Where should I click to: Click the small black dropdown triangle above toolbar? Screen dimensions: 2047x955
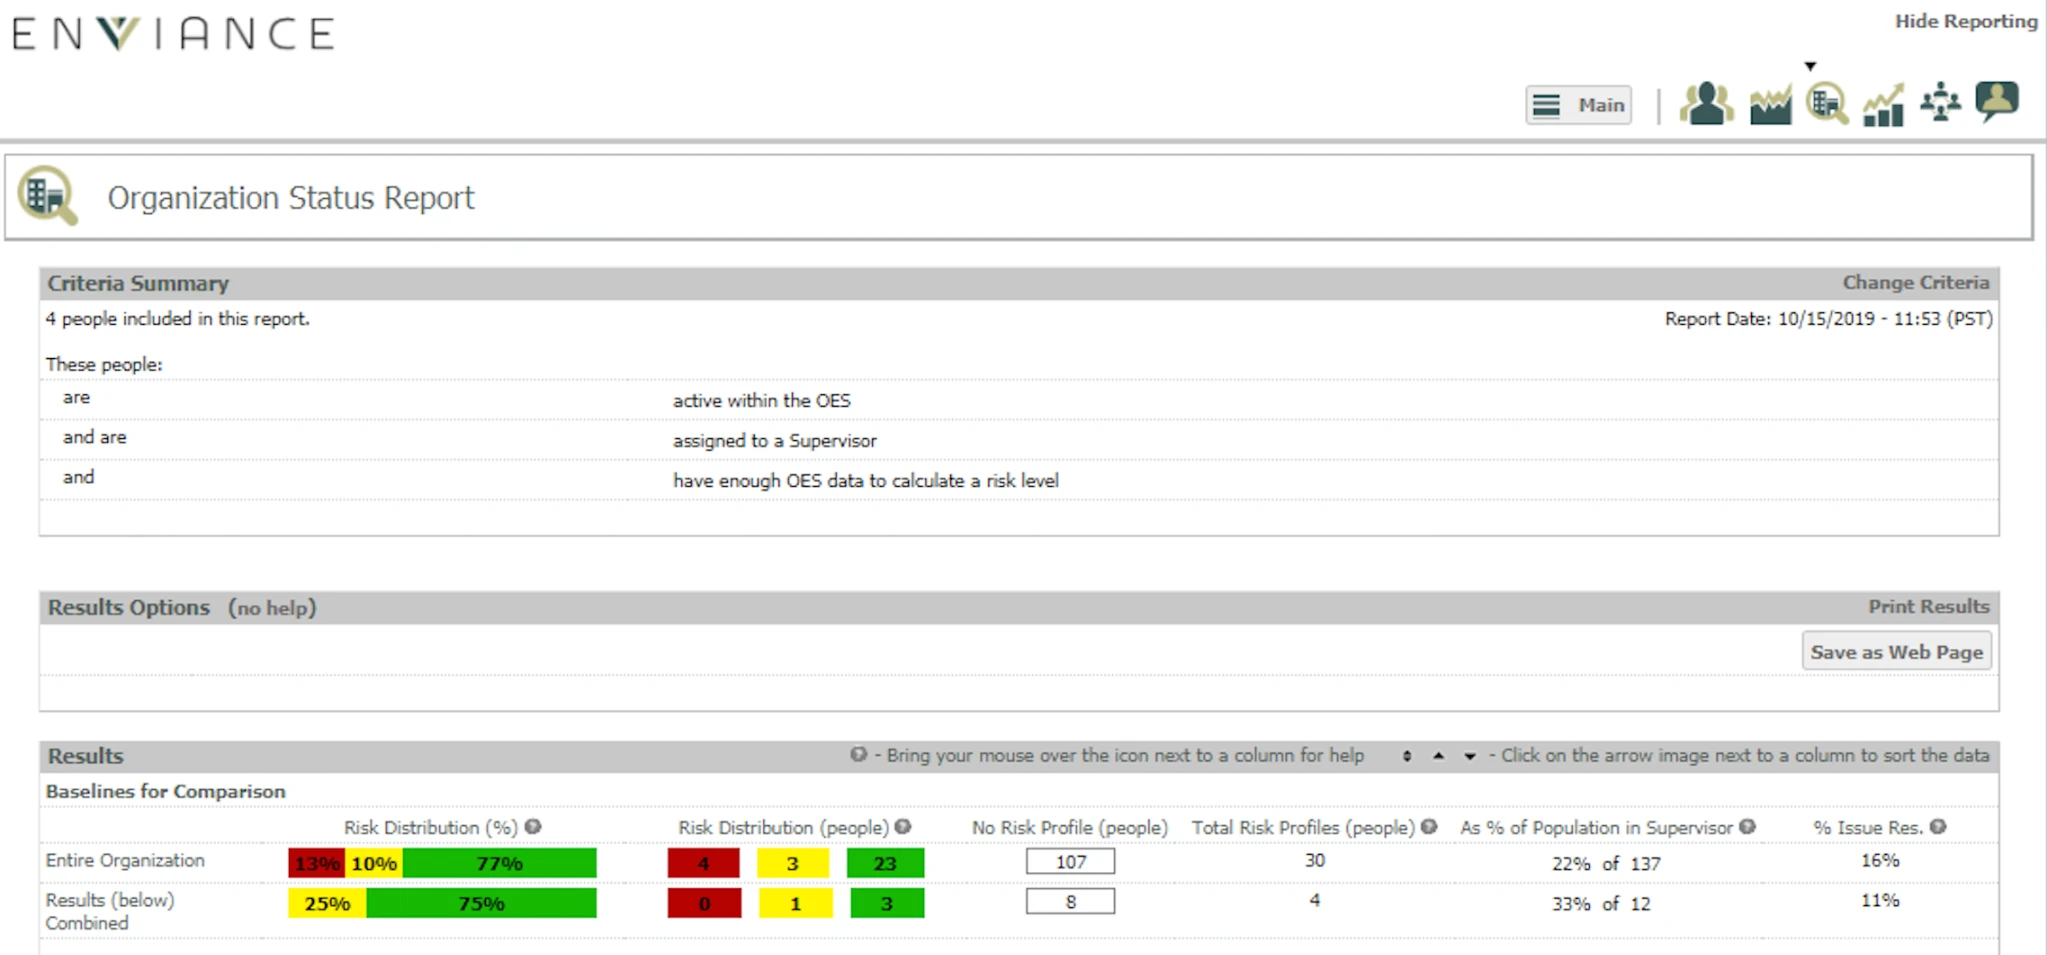[1810, 66]
